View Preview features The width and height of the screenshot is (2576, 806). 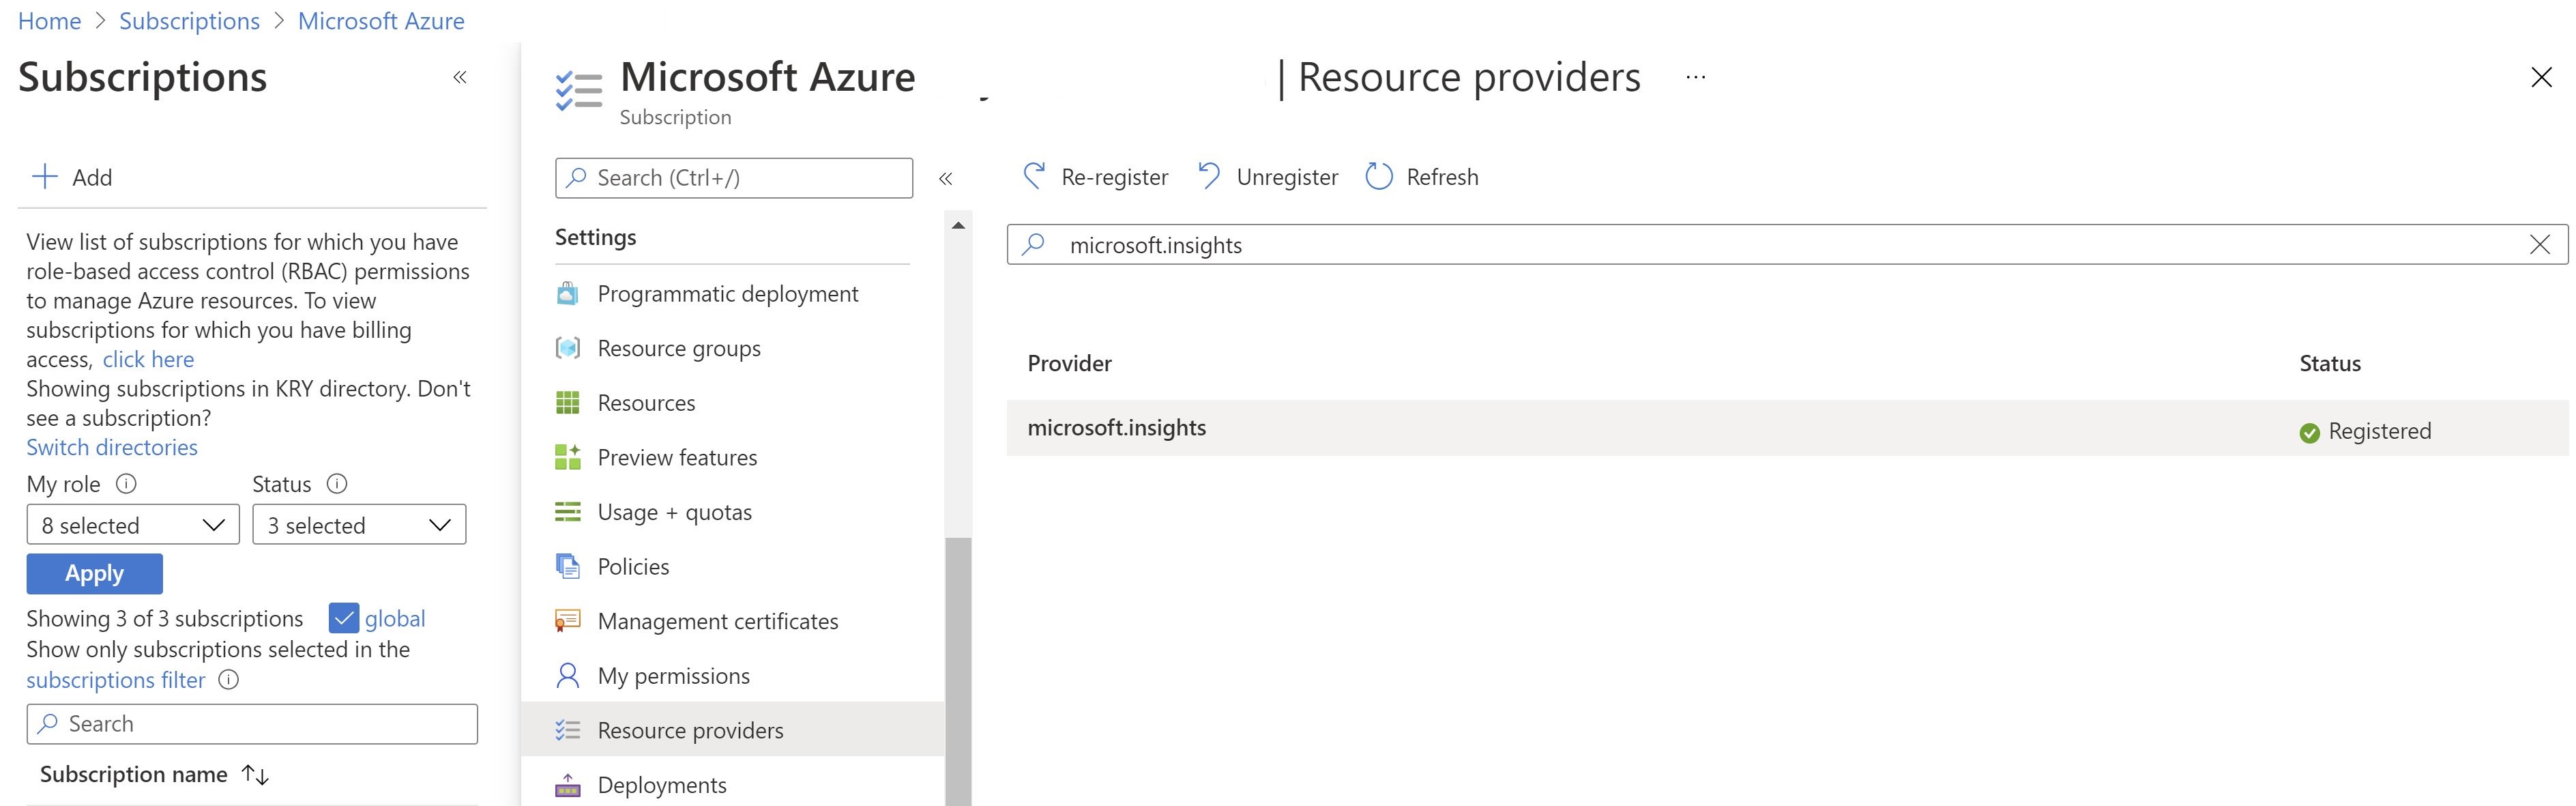pyautogui.click(x=677, y=457)
